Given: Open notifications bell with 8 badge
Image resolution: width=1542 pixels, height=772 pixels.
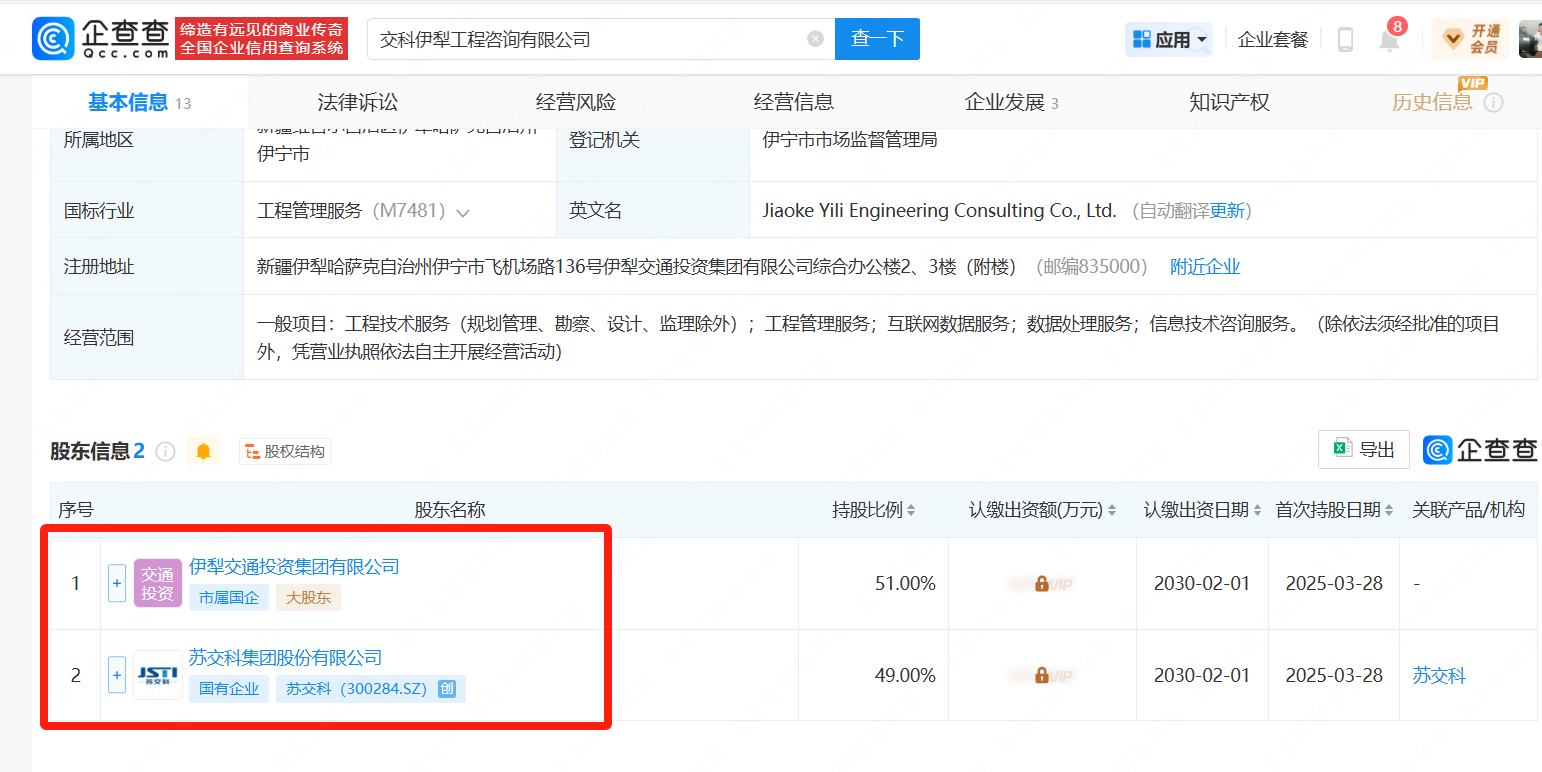Looking at the screenshot, I should 1390,38.
